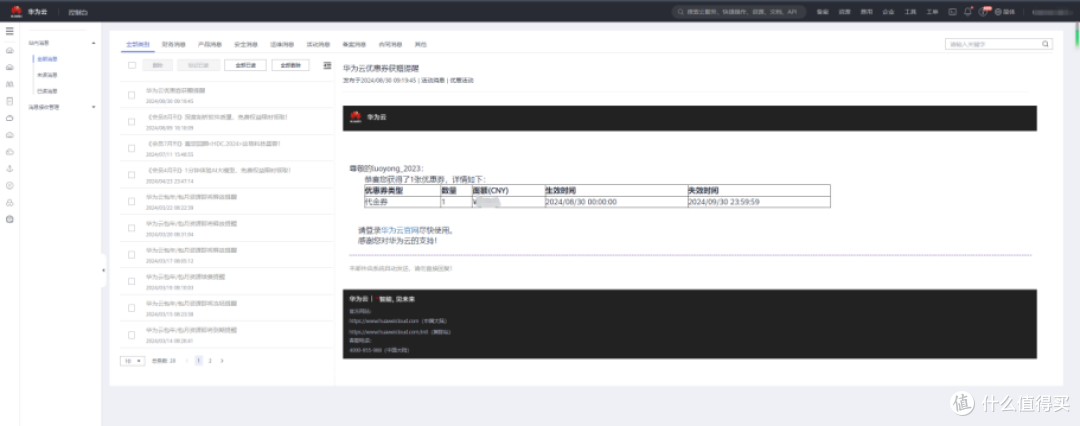The image size is (1080, 426).
Task: Open 工单 in the top navigation
Action: (x=933, y=12)
